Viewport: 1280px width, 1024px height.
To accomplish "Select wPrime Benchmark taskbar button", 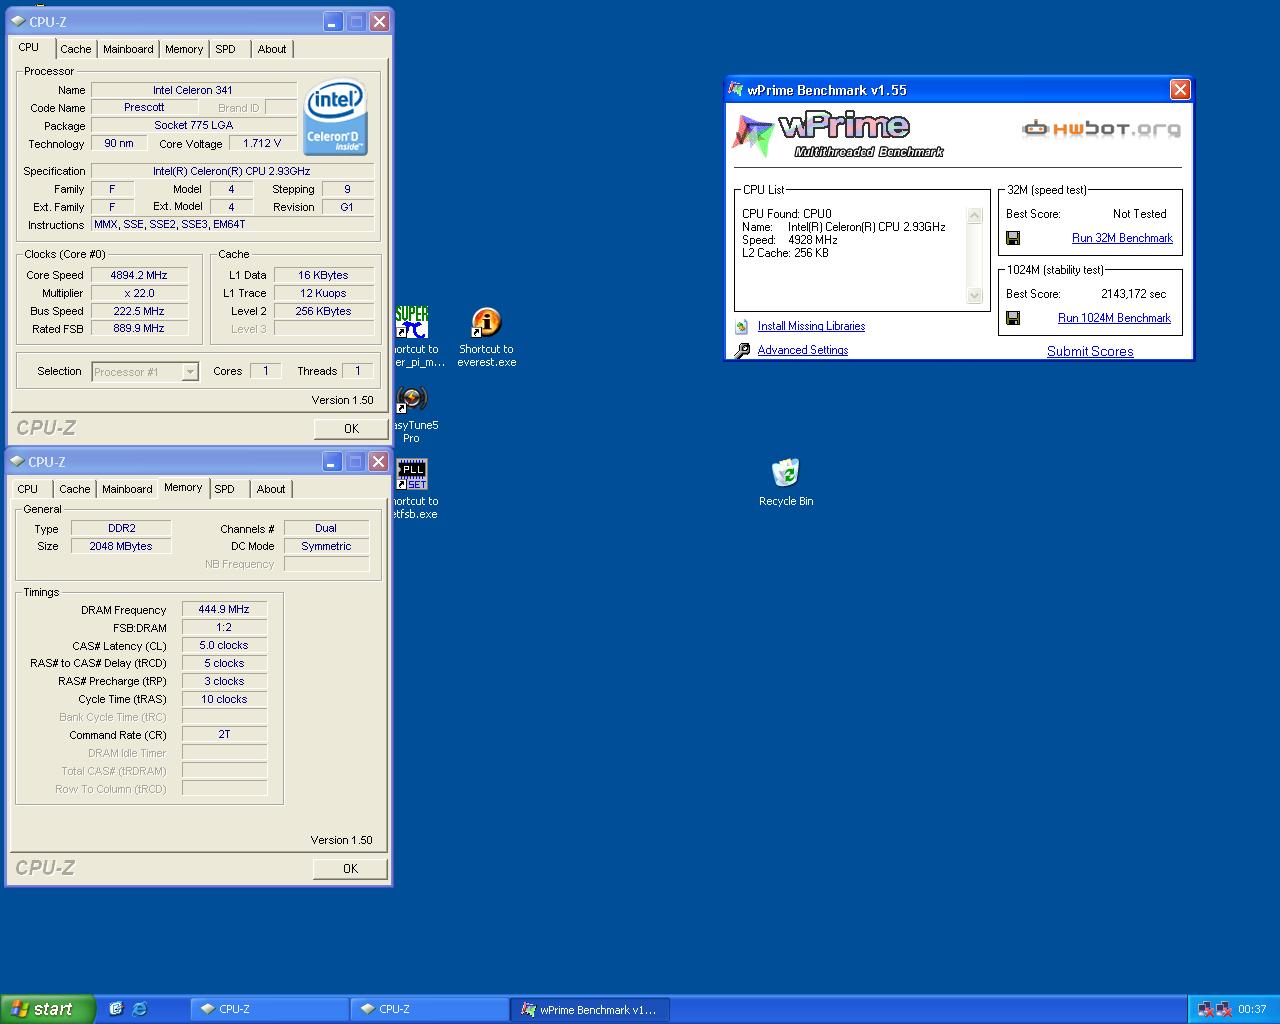I will point(590,1009).
